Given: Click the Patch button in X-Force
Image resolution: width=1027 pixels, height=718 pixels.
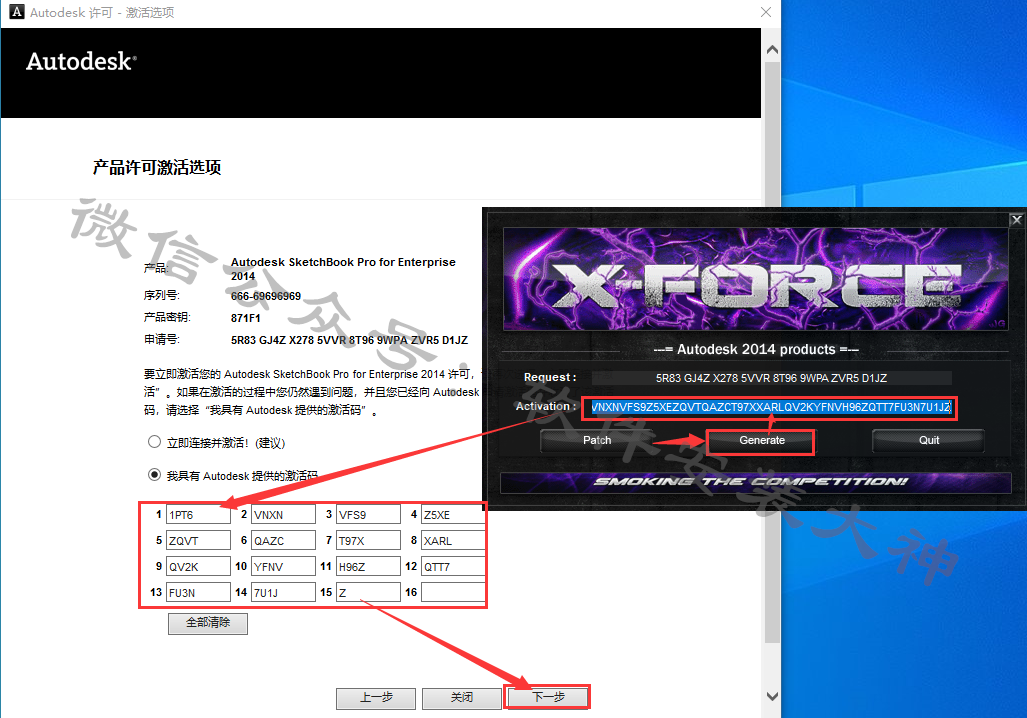Looking at the screenshot, I should point(597,441).
